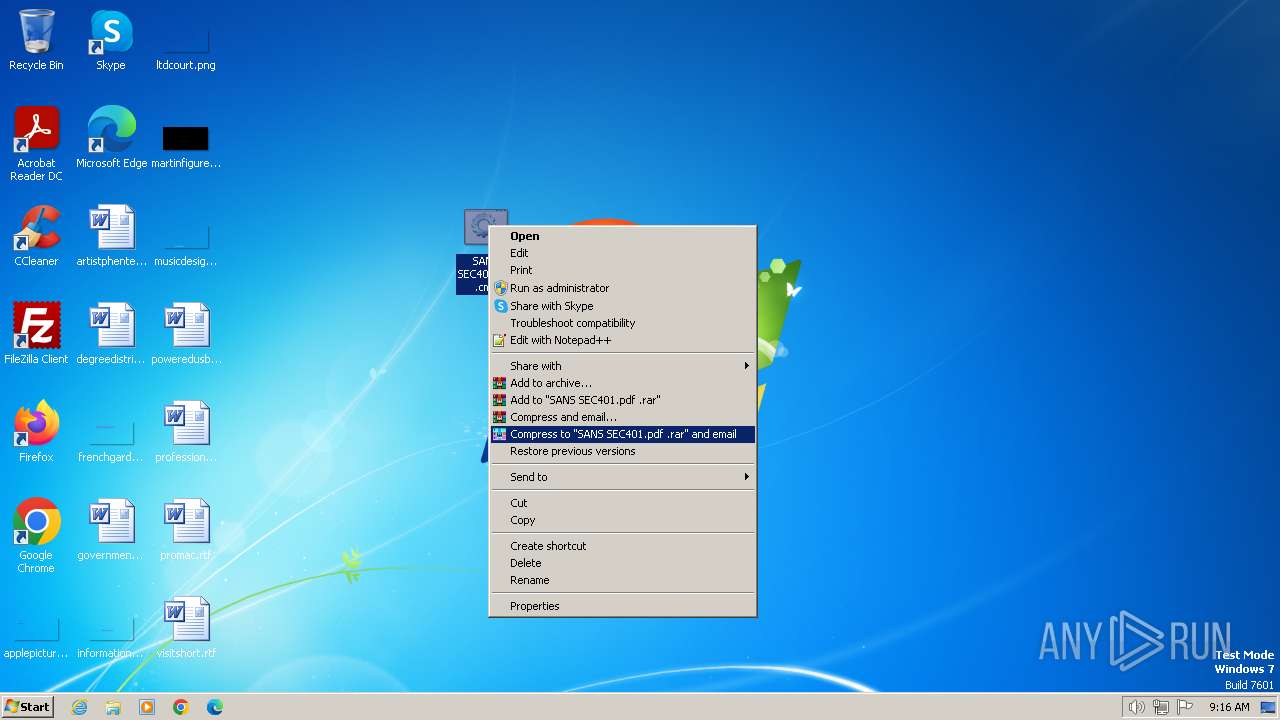The width and height of the screenshot is (1280, 720).
Task: Select the promac.rtf document icon
Action: pos(186,530)
